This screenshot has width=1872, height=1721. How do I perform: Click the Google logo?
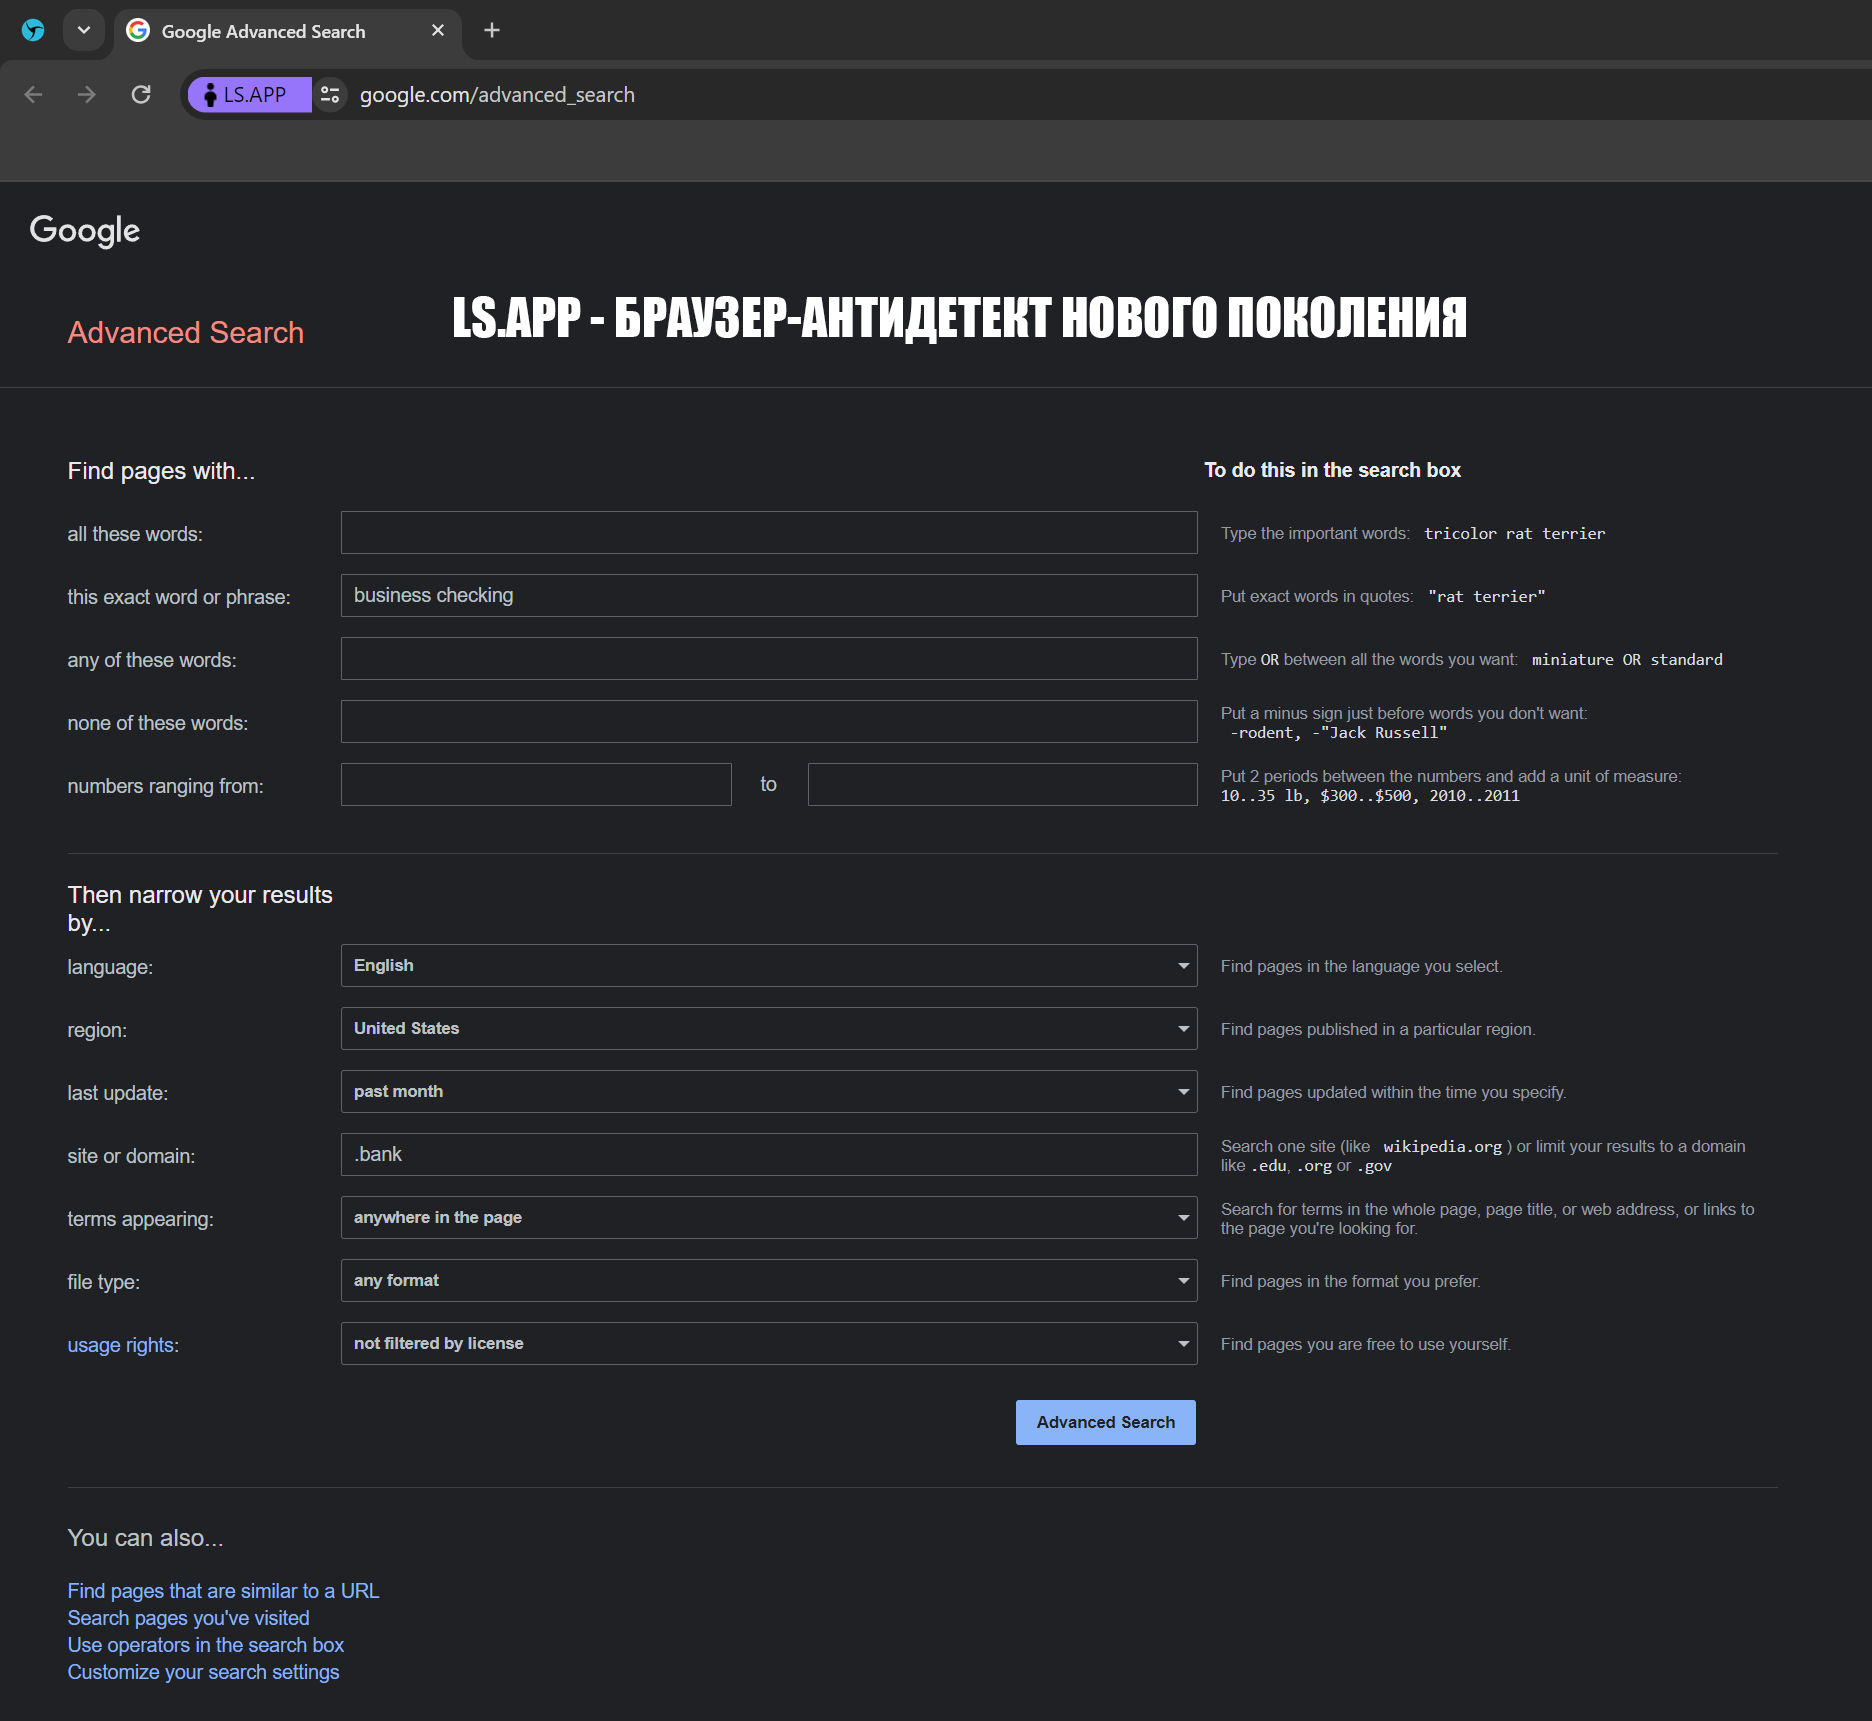[x=85, y=230]
